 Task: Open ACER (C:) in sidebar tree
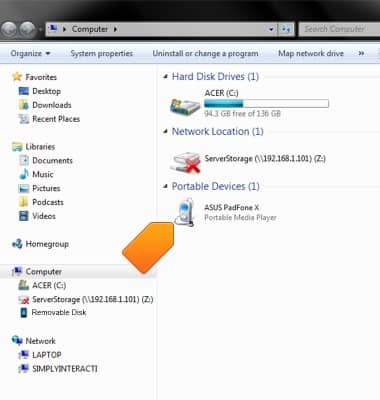(x=49, y=286)
